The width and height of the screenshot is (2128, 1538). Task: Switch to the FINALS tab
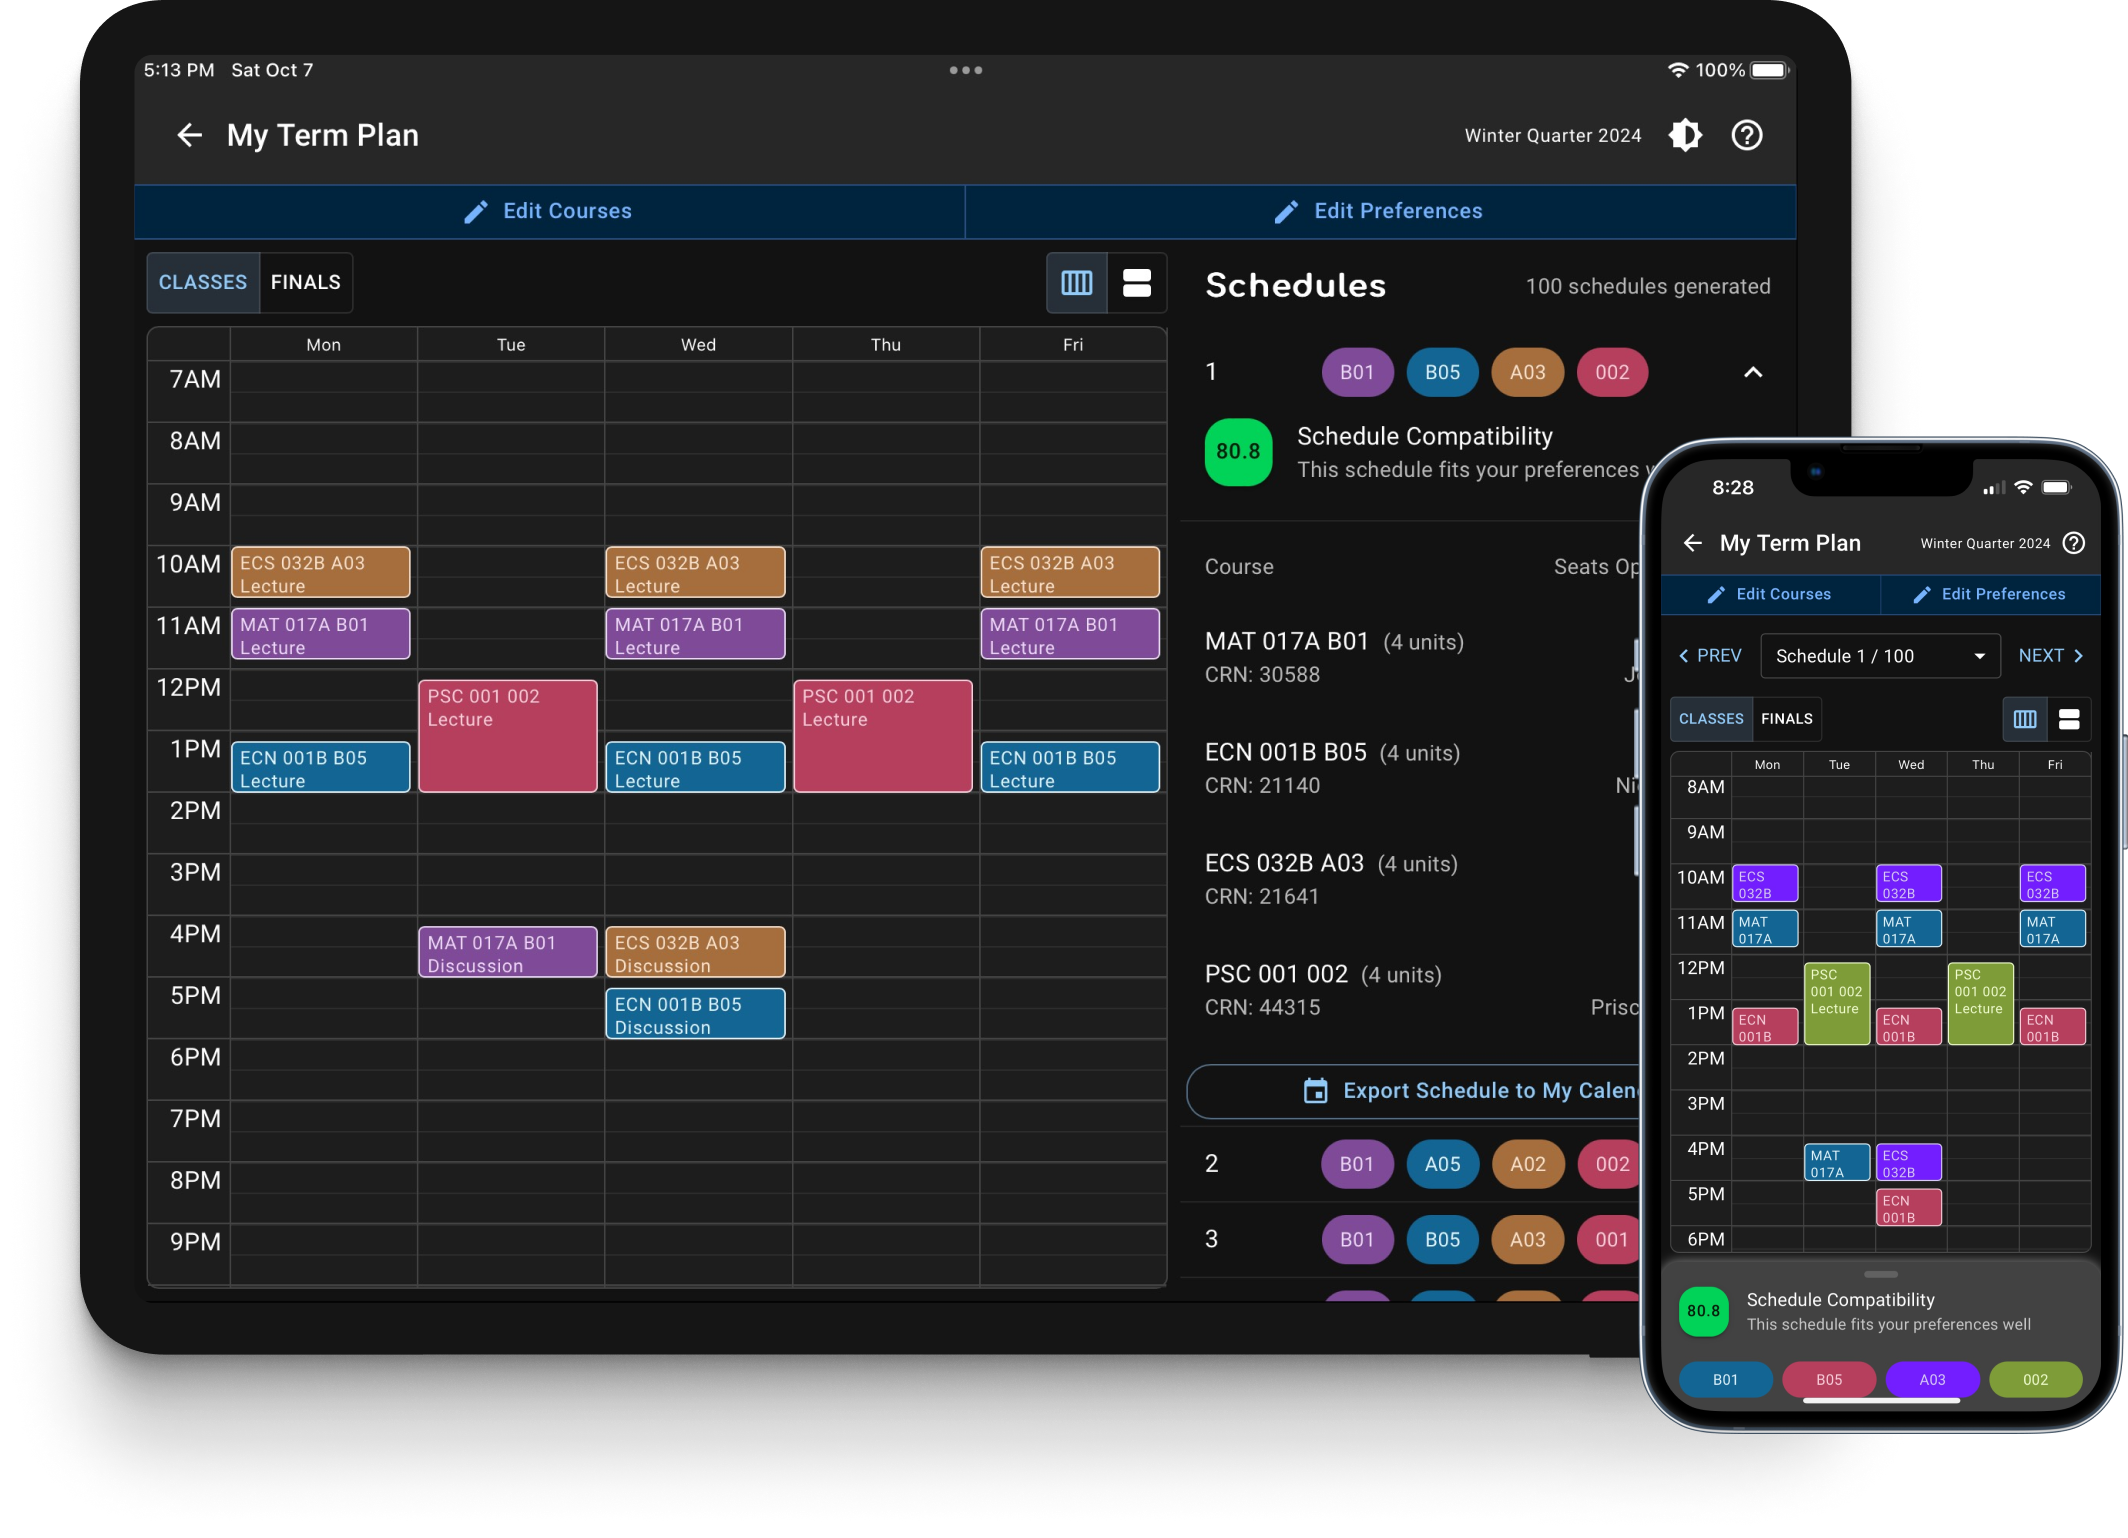pos(305,283)
